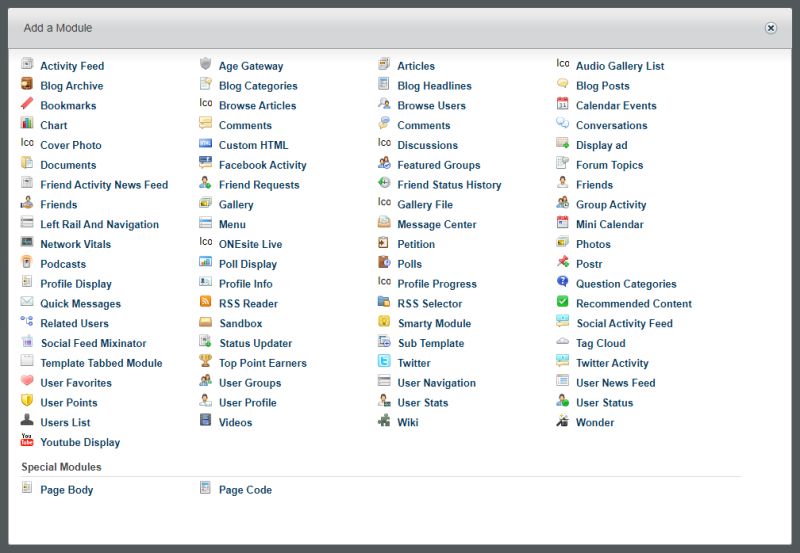This screenshot has width=800, height=553.
Task: Click the Tag Cloud icon
Action: 563,341
